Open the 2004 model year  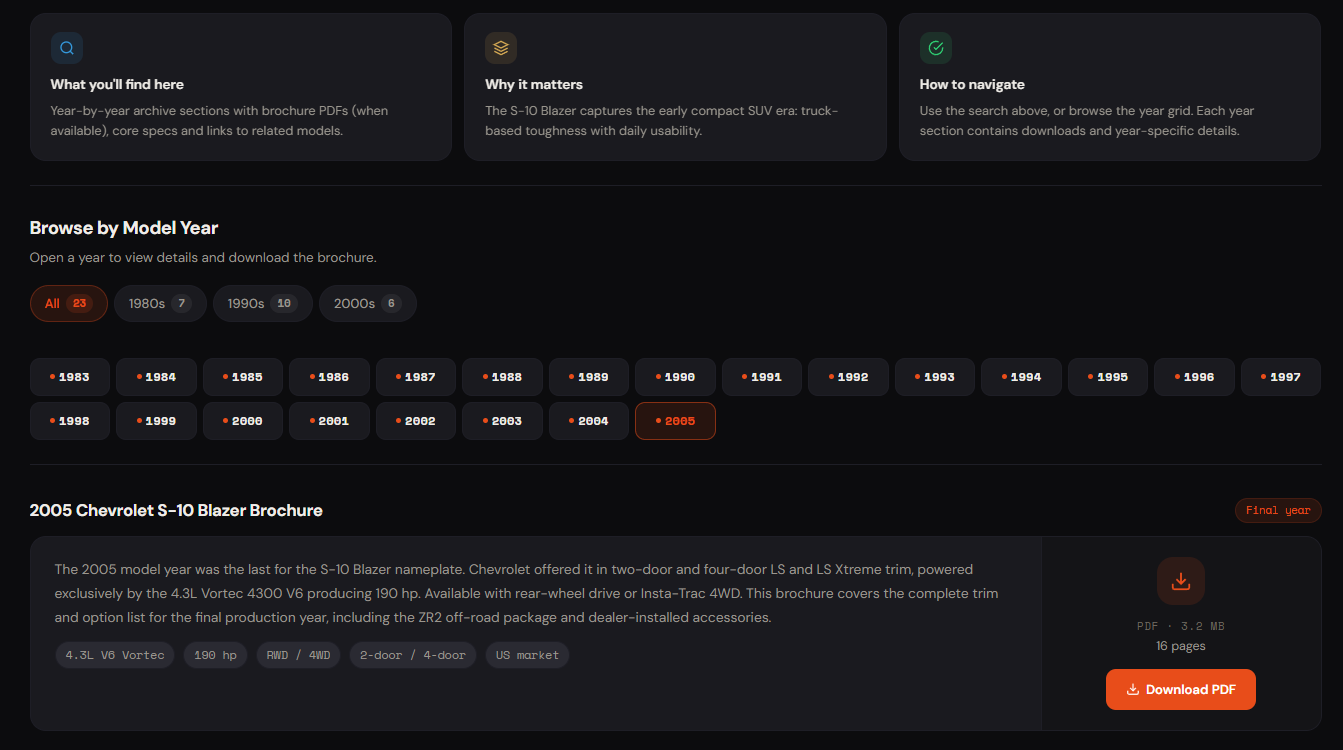[x=589, y=421]
